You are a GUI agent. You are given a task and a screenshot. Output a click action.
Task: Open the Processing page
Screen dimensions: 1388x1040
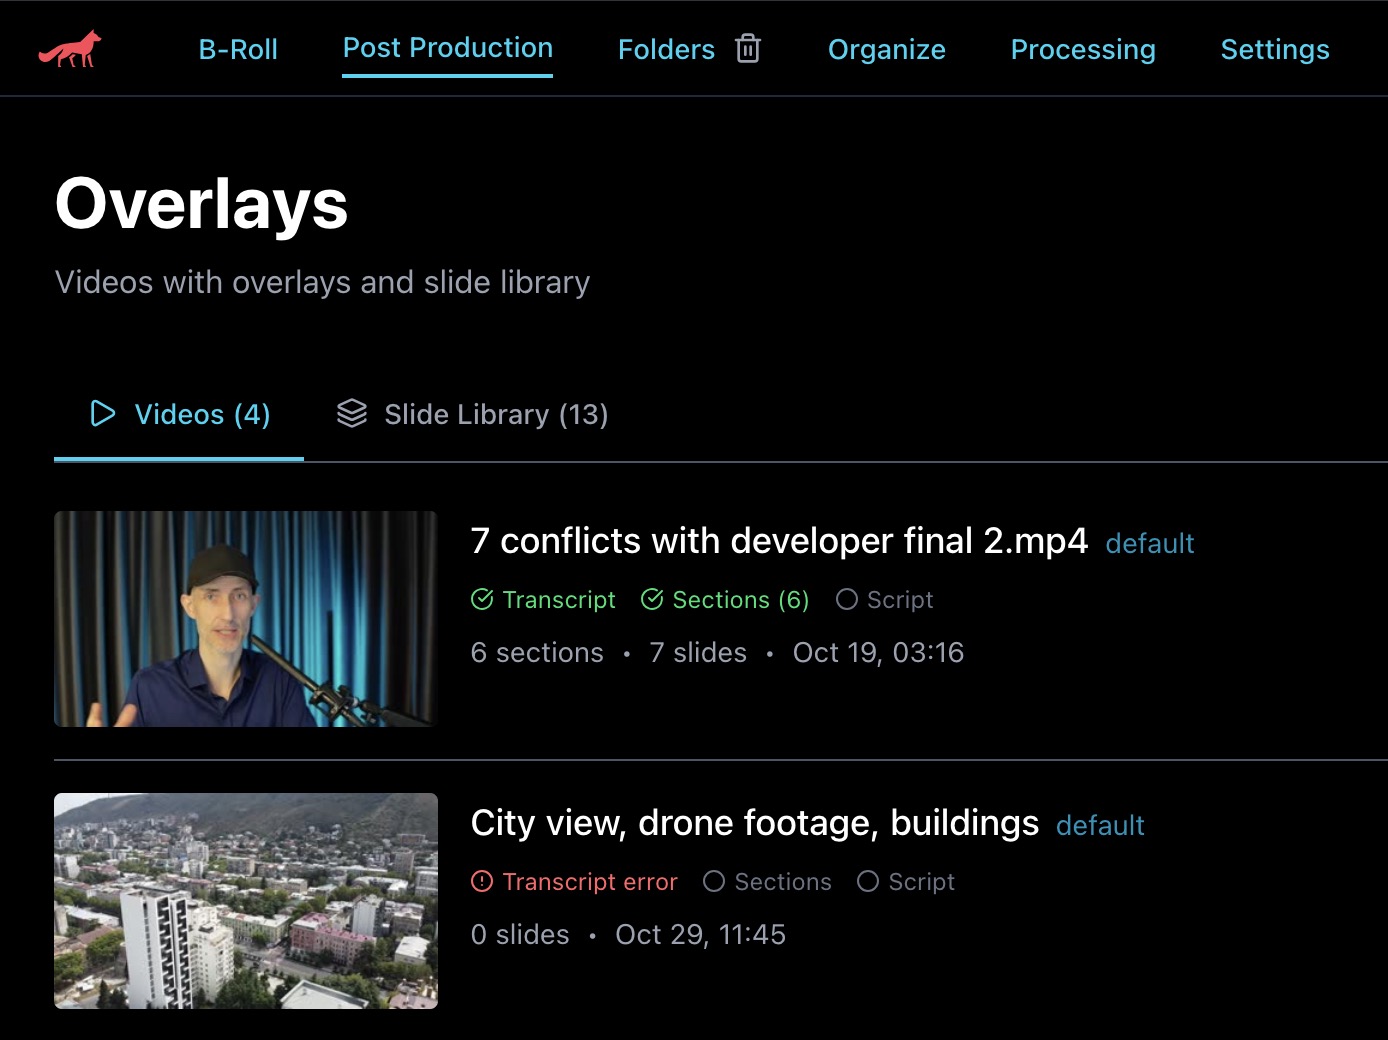click(x=1083, y=49)
